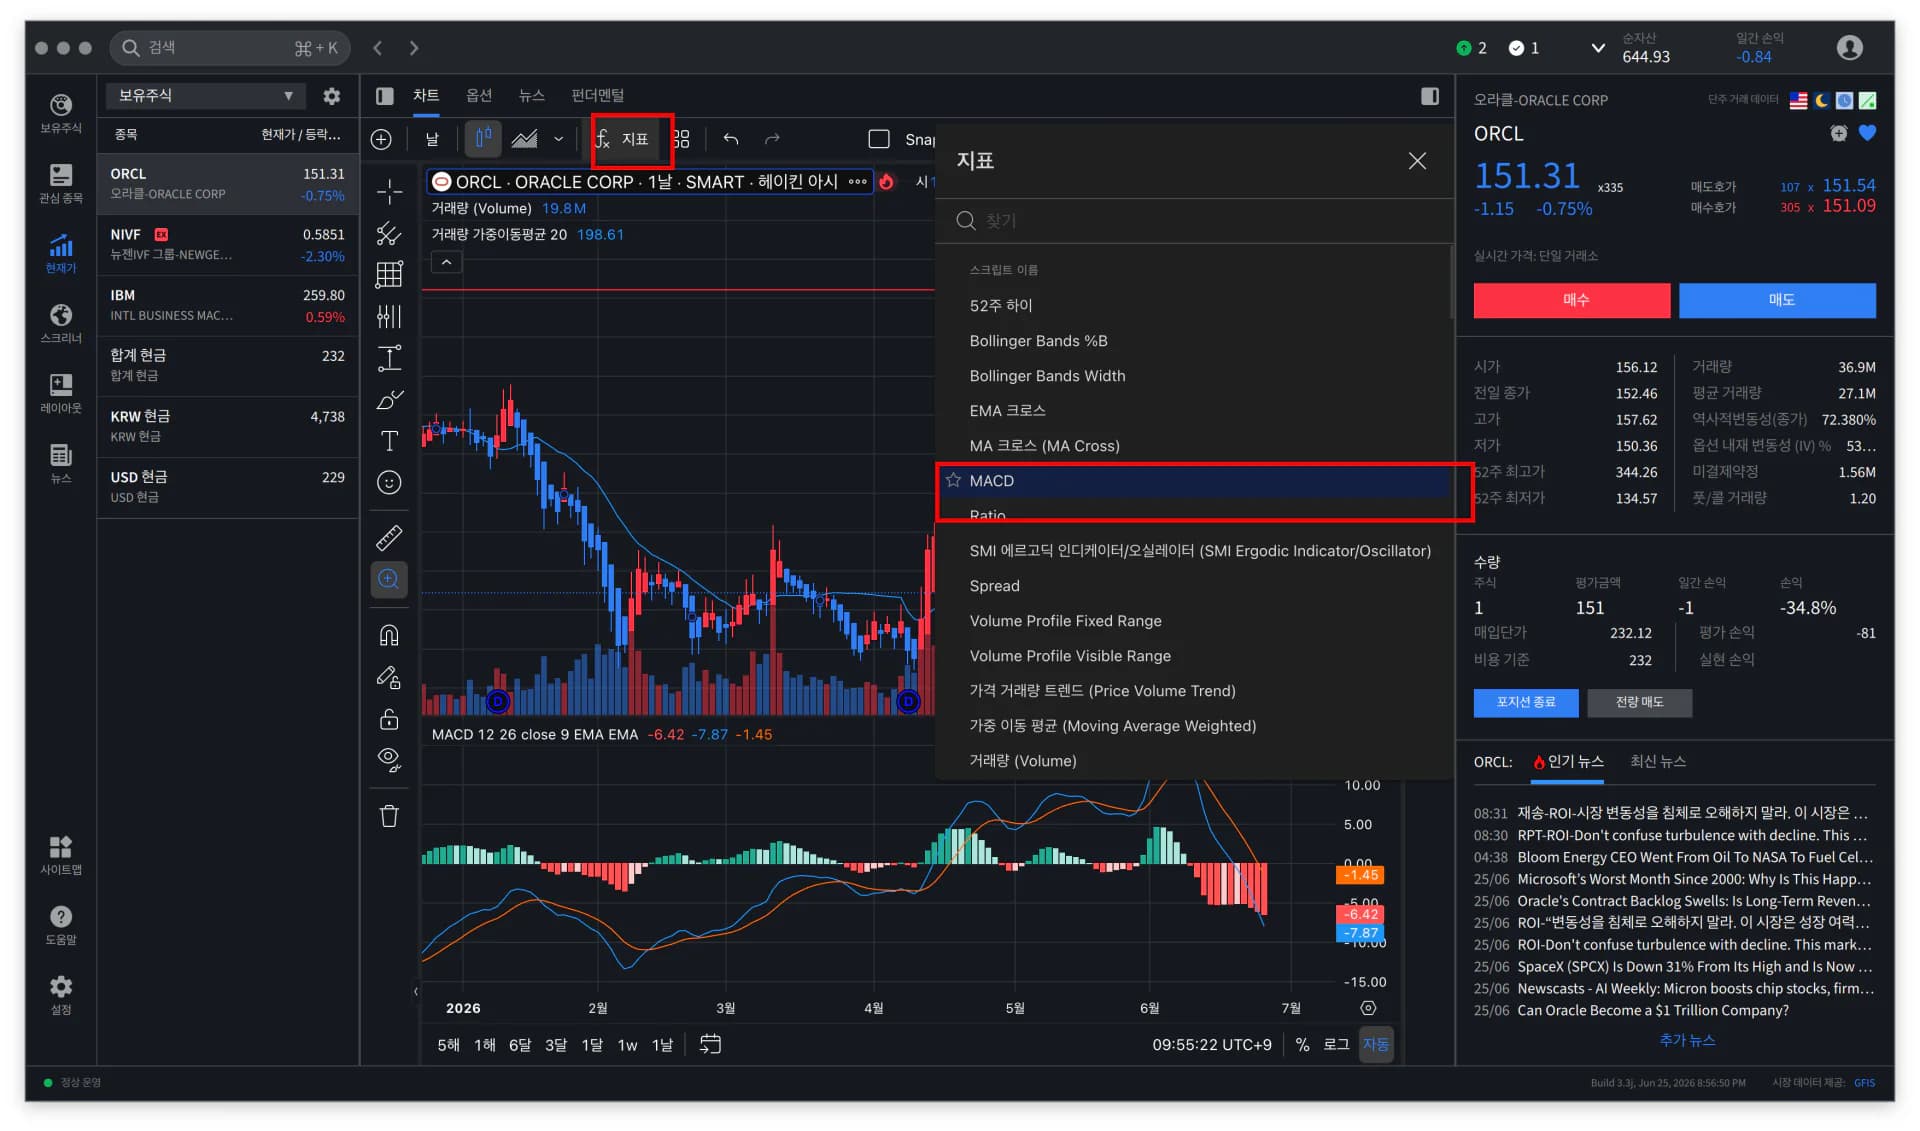Open the 최신 뉴스 tab
This screenshot has height=1131, width=1920.
pos(1658,762)
